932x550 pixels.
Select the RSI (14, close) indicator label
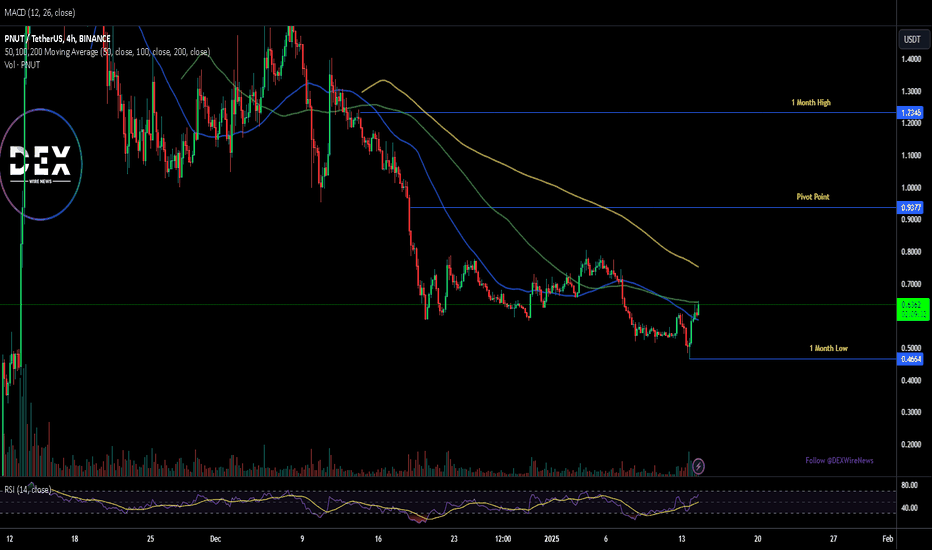pyautogui.click(x=27, y=489)
